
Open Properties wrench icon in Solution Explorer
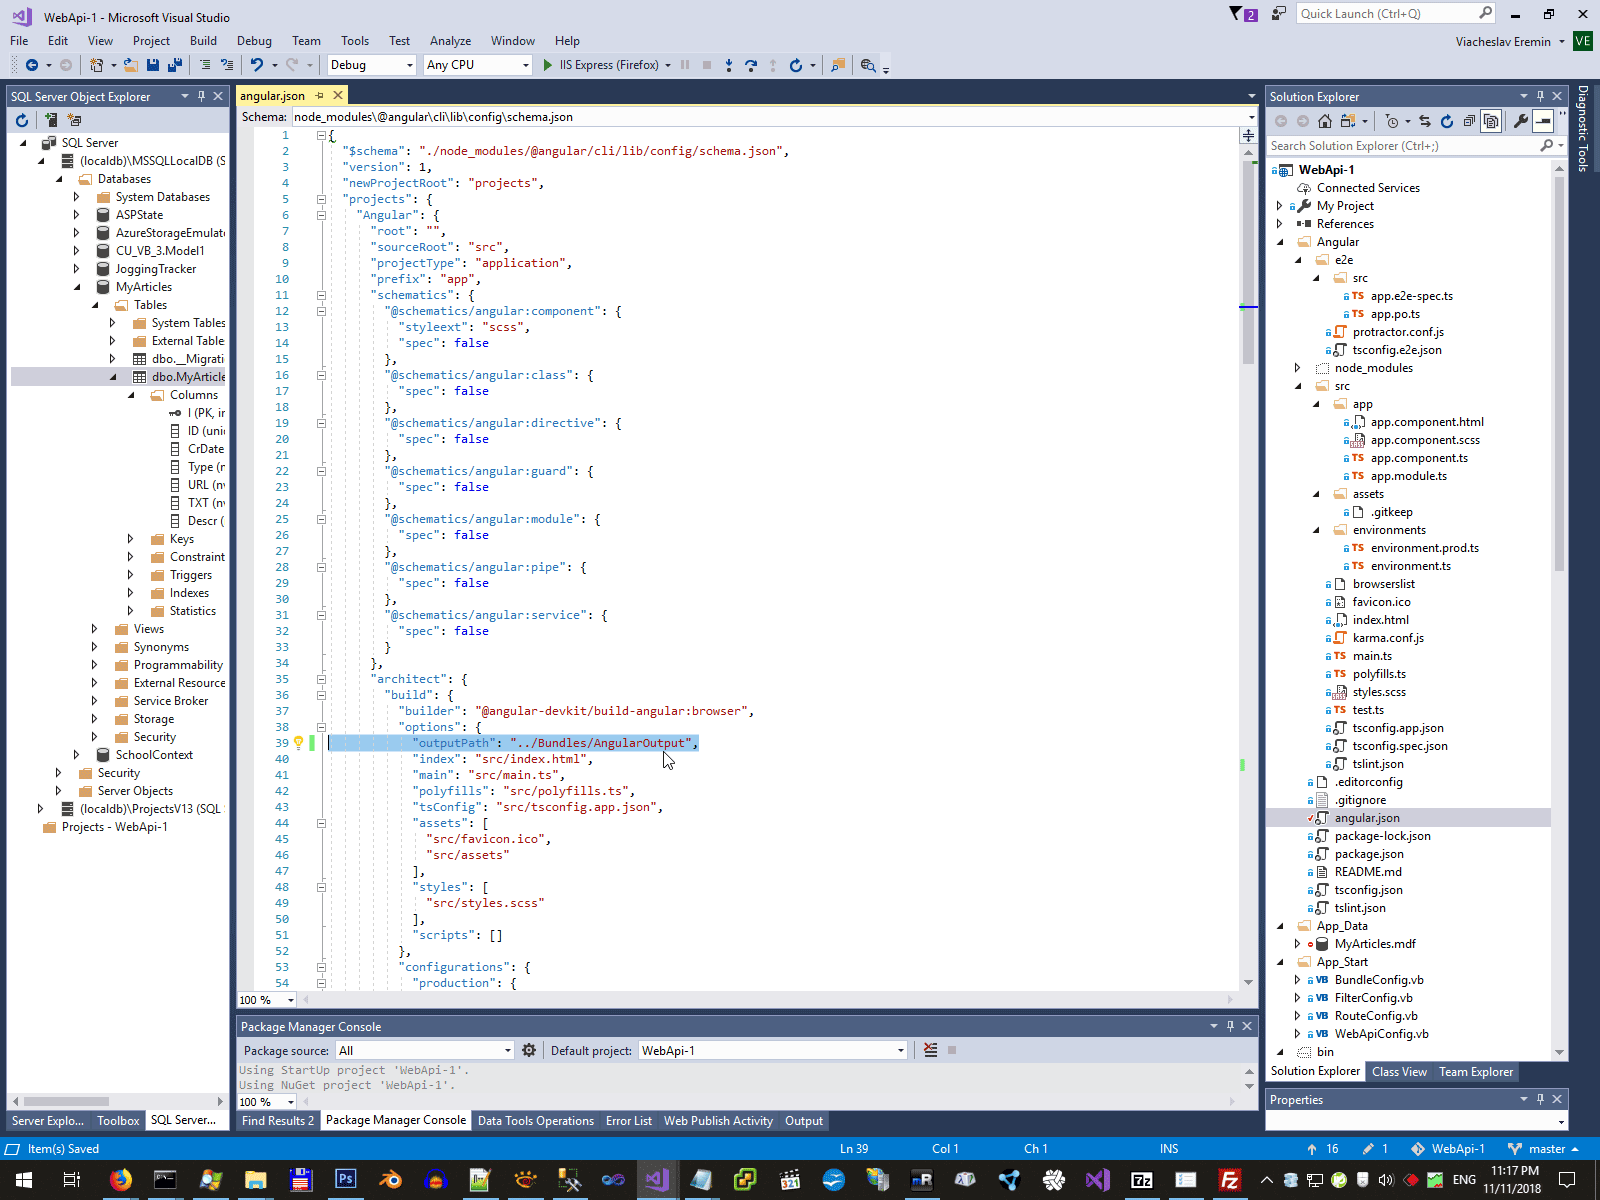[1521, 121]
